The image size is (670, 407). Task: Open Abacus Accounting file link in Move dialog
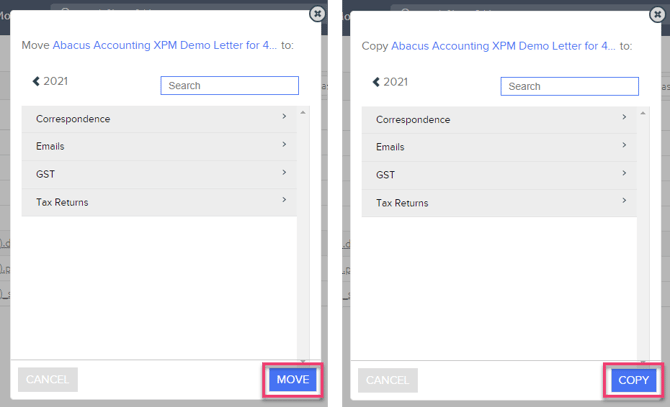tap(165, 45)
